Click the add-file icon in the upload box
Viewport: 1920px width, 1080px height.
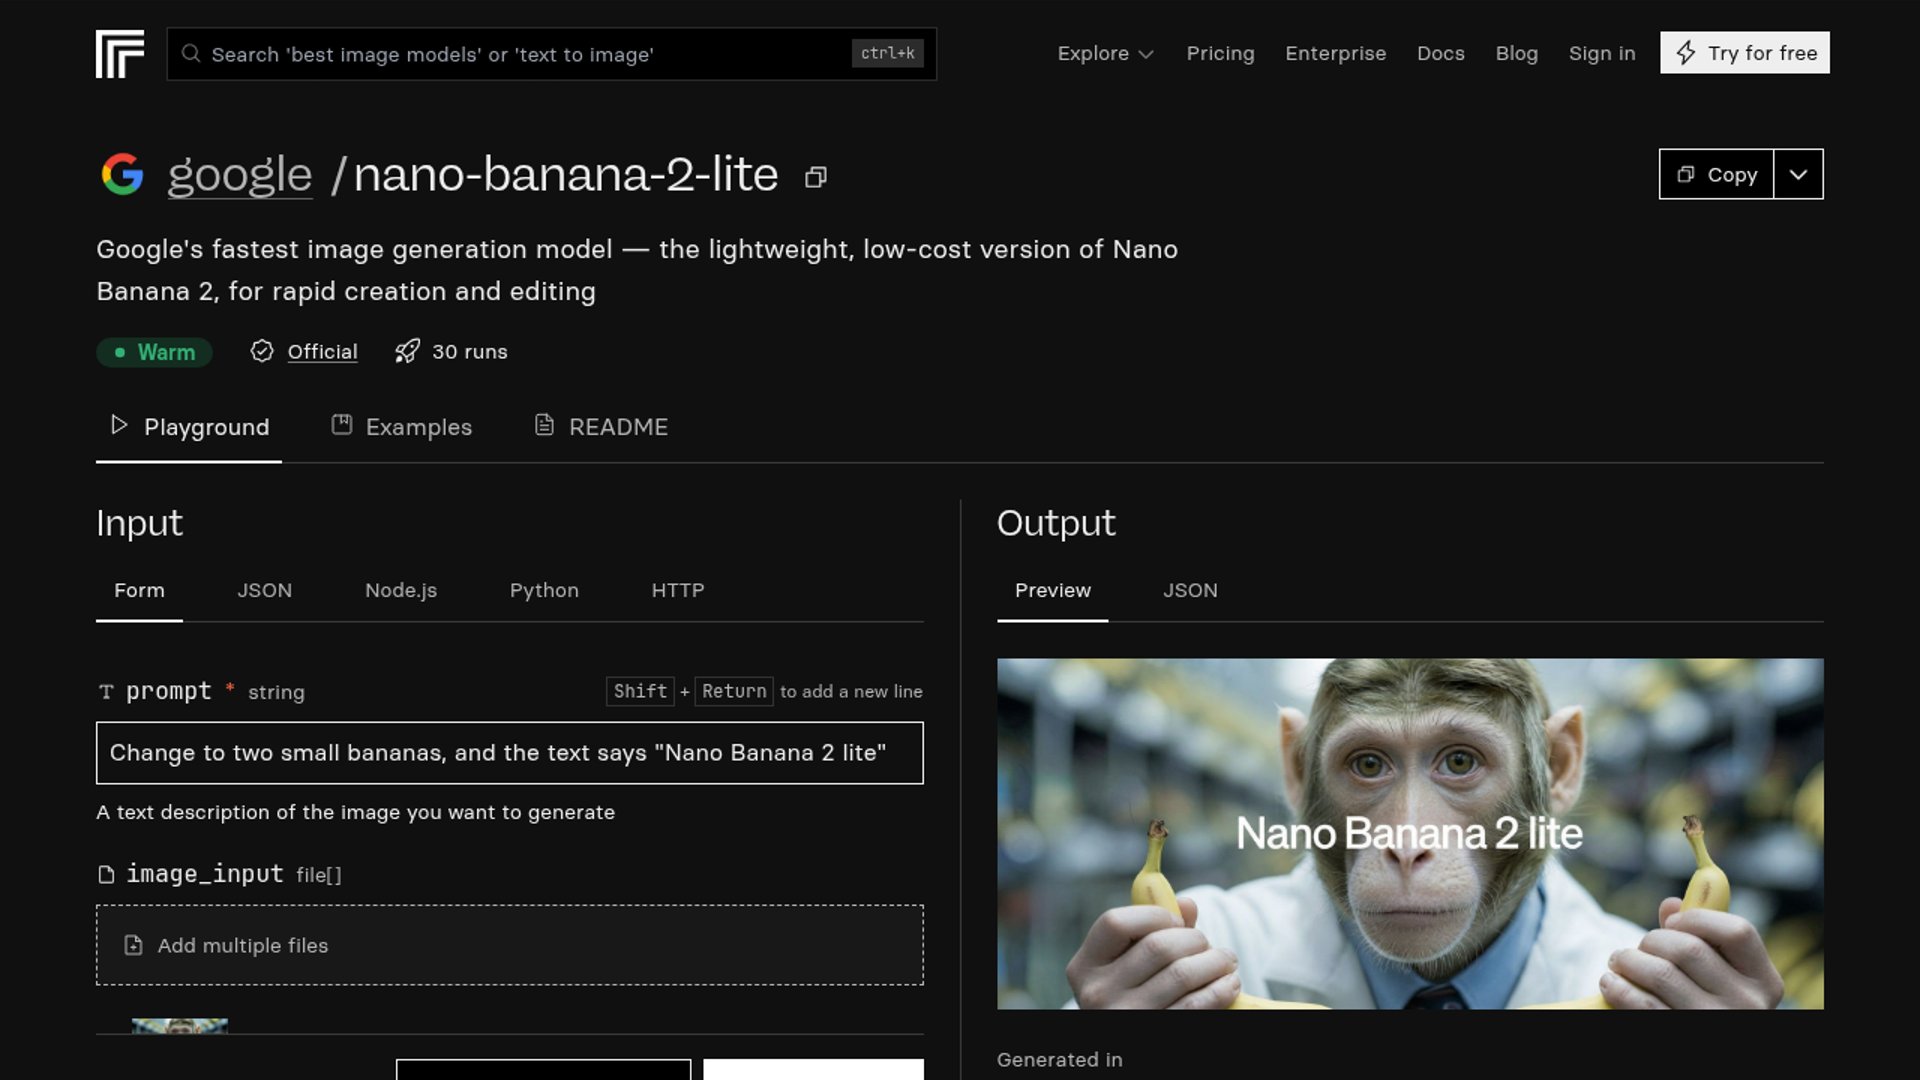133,945
